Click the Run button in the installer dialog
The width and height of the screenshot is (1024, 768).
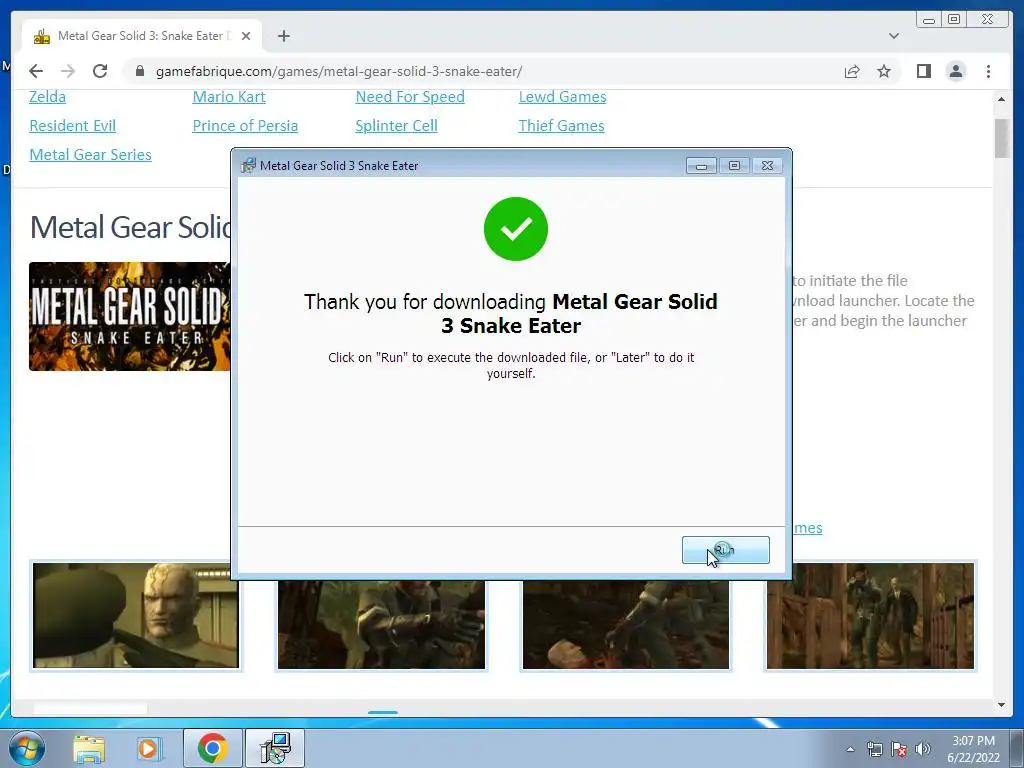tap(726, 550)
